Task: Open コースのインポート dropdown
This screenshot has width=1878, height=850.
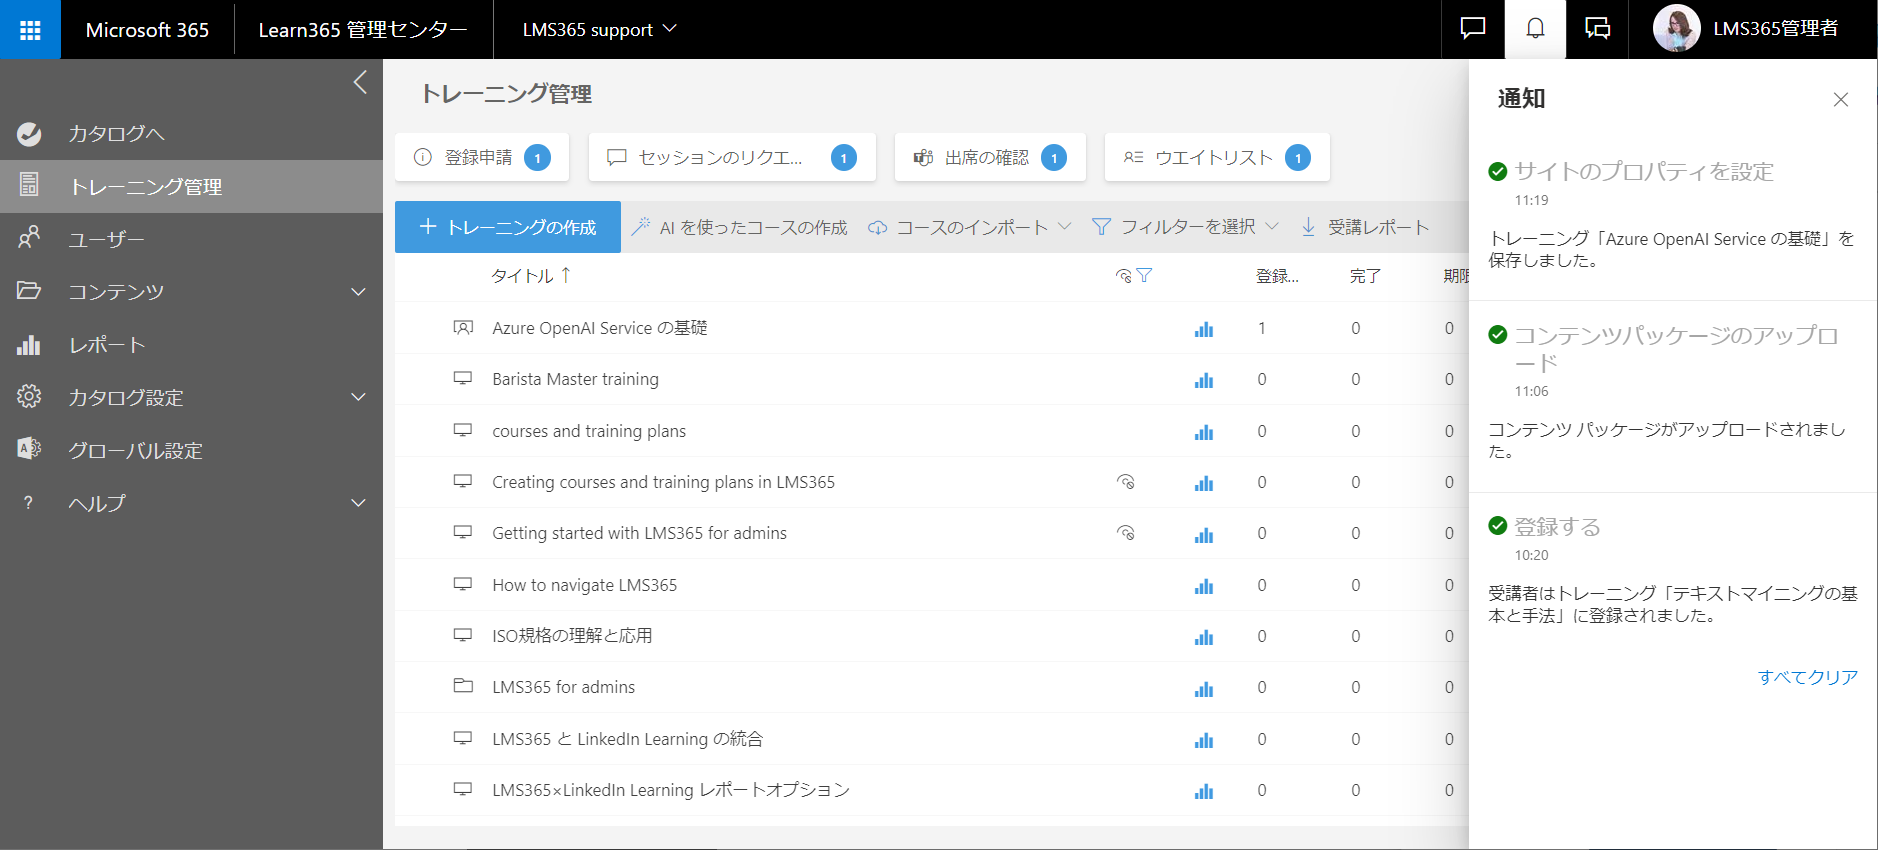Action: 969,227
